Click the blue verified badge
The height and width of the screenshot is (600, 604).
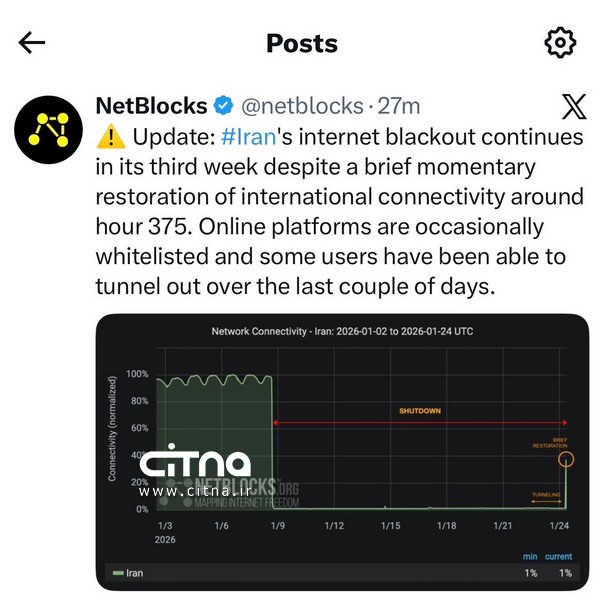(x=224, y=106)
